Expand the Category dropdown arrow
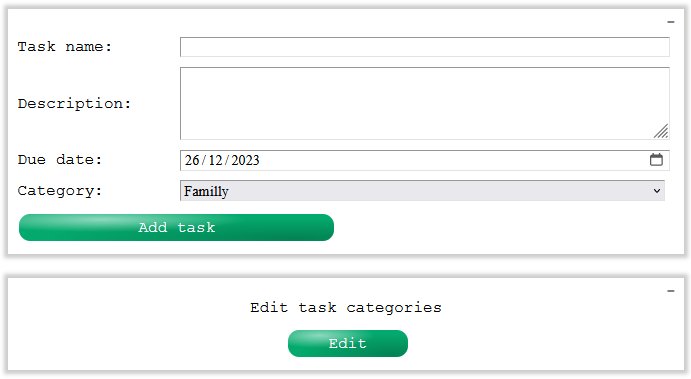The width and height of the screenshot is (691, 379). 657,191
